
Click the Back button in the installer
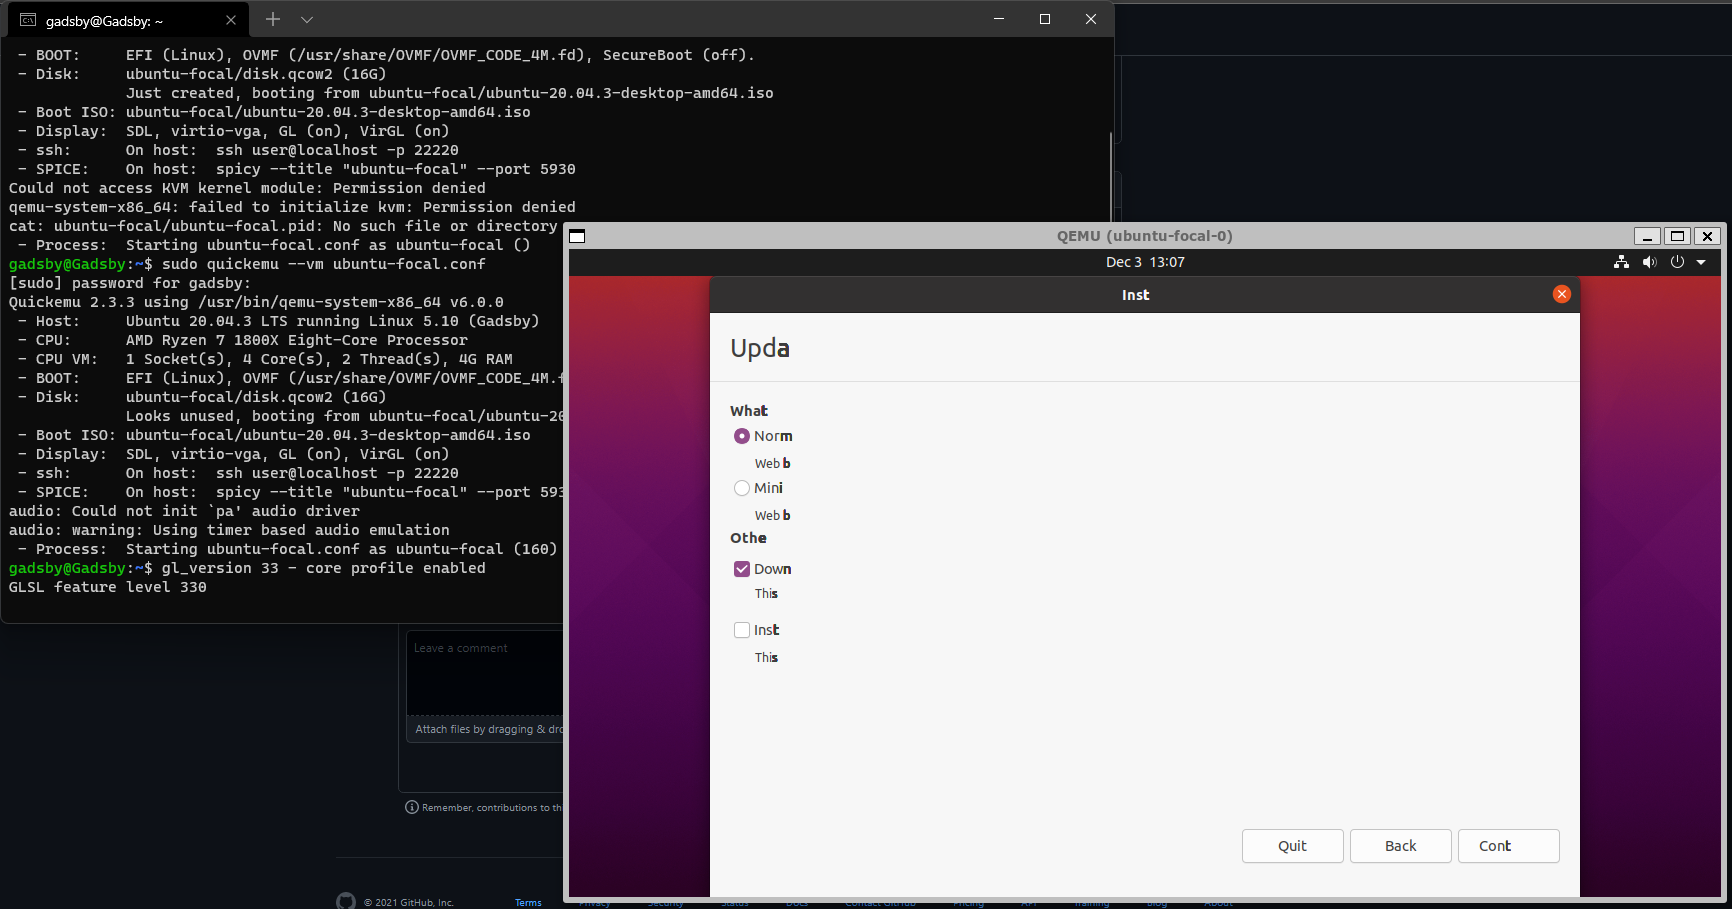pos(1400,846)
